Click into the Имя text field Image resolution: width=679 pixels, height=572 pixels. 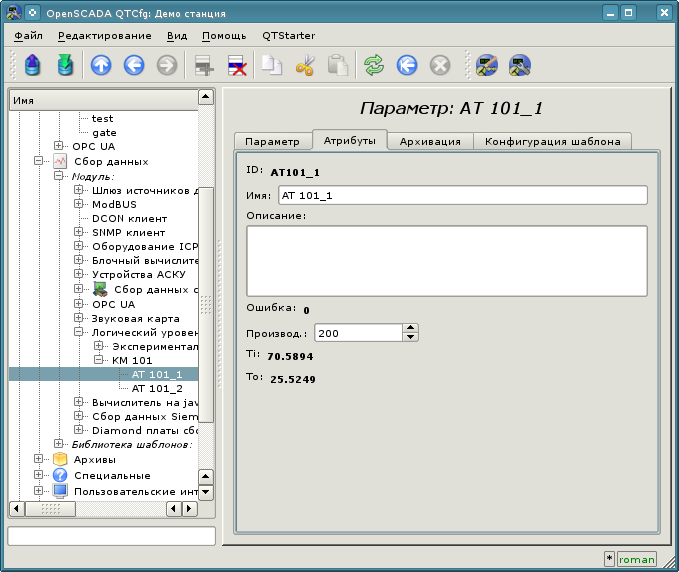(x=462, y=195)
